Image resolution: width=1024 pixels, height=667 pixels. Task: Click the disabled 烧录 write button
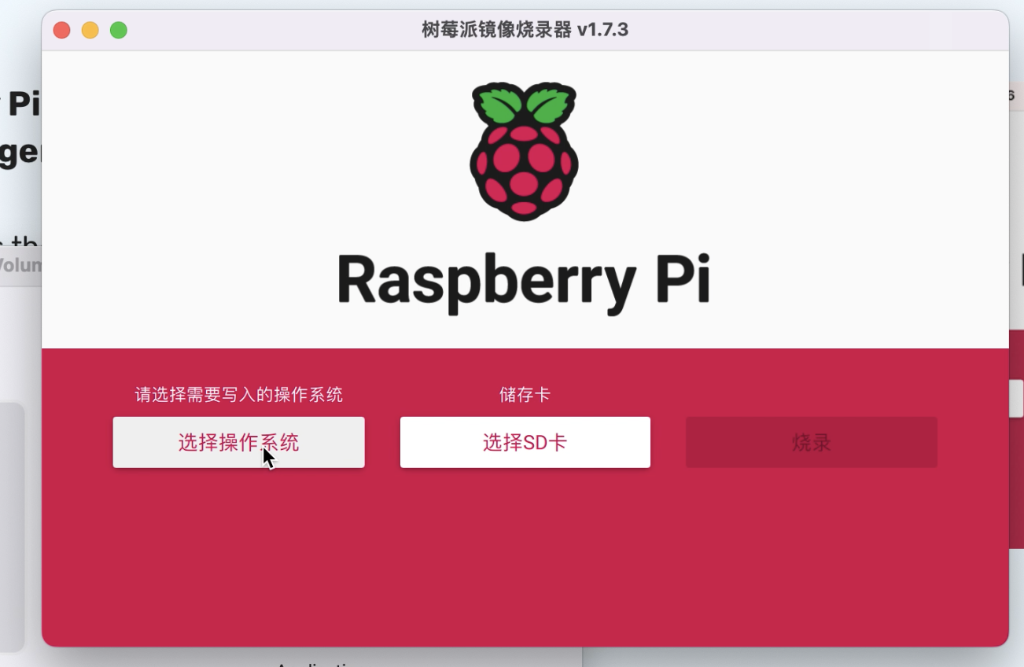click(x=811, y=442)
